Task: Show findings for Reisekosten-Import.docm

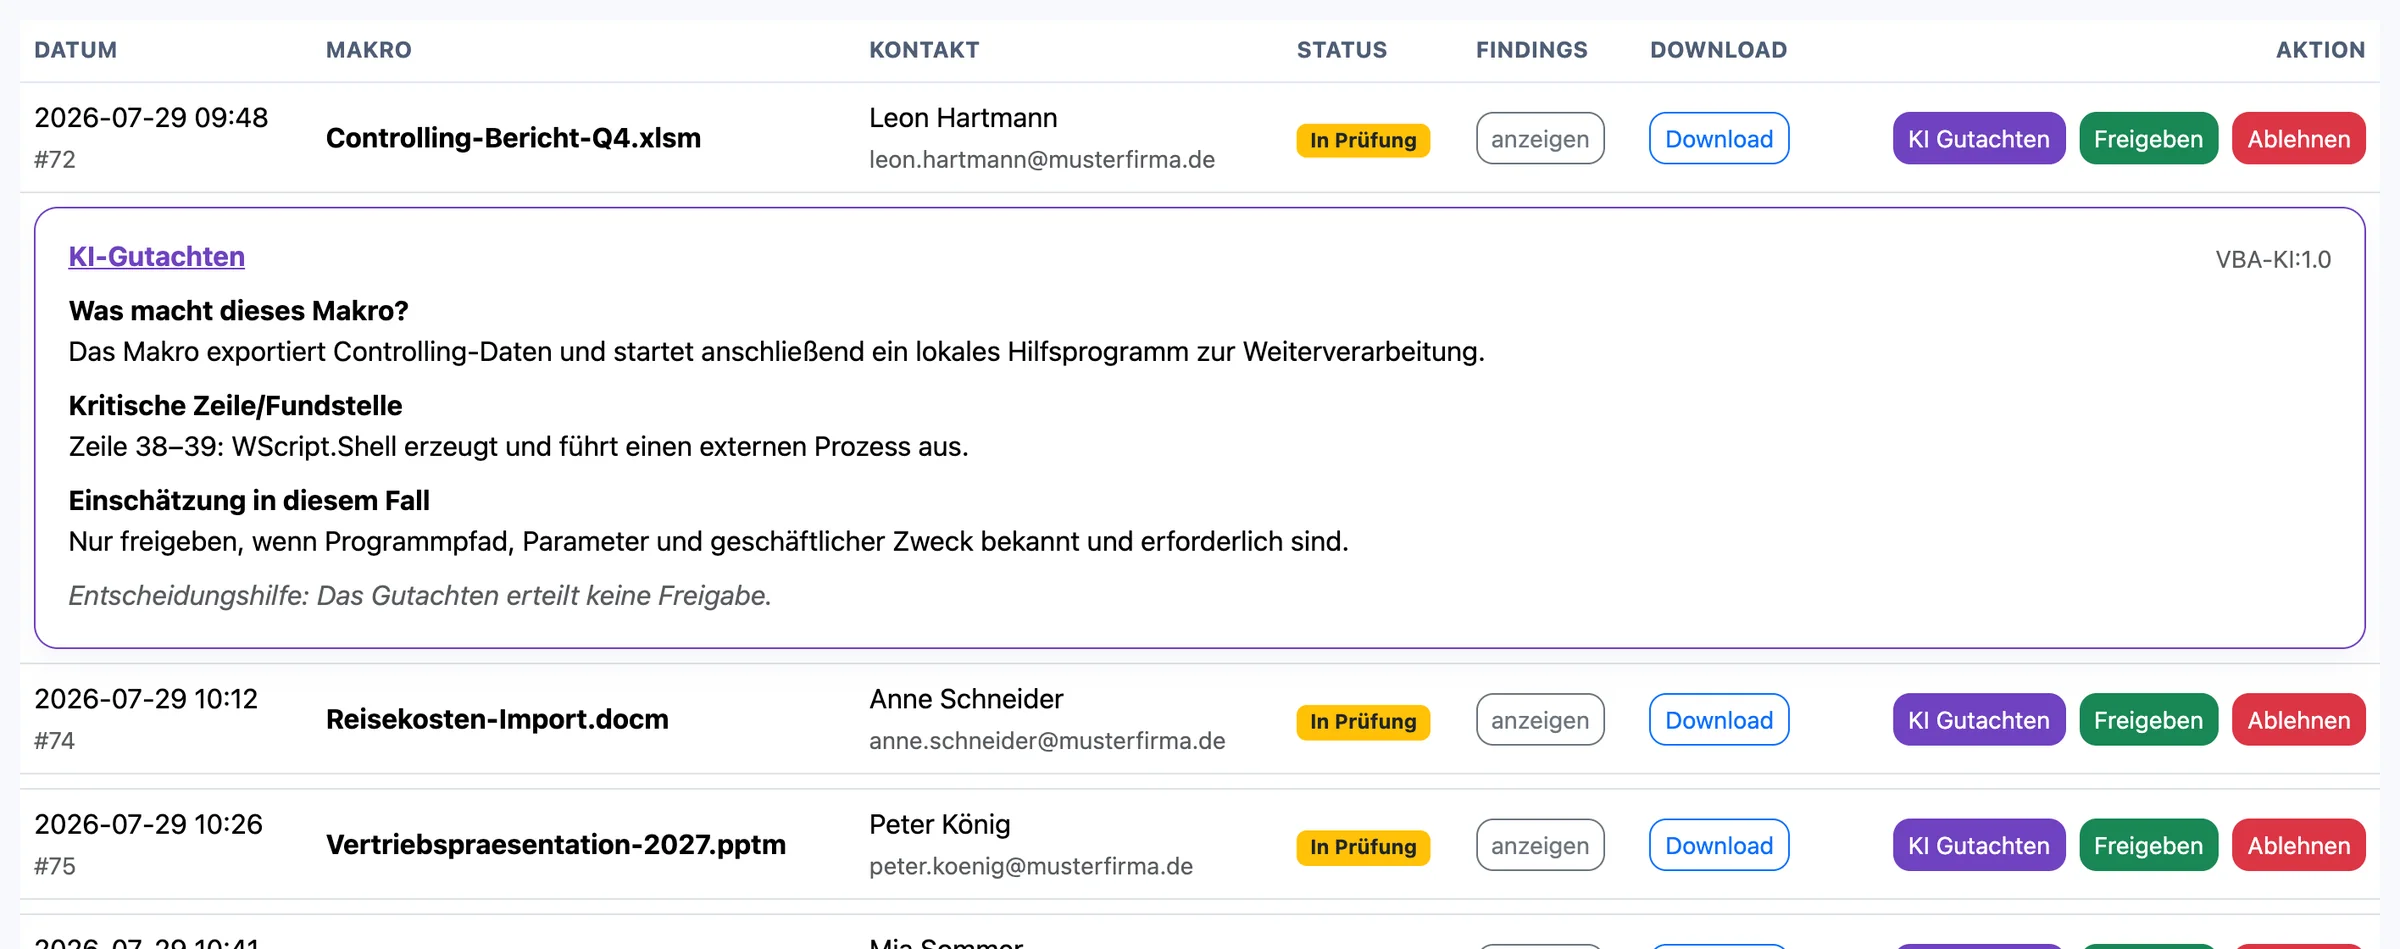Action: [x=1540, y=719]
